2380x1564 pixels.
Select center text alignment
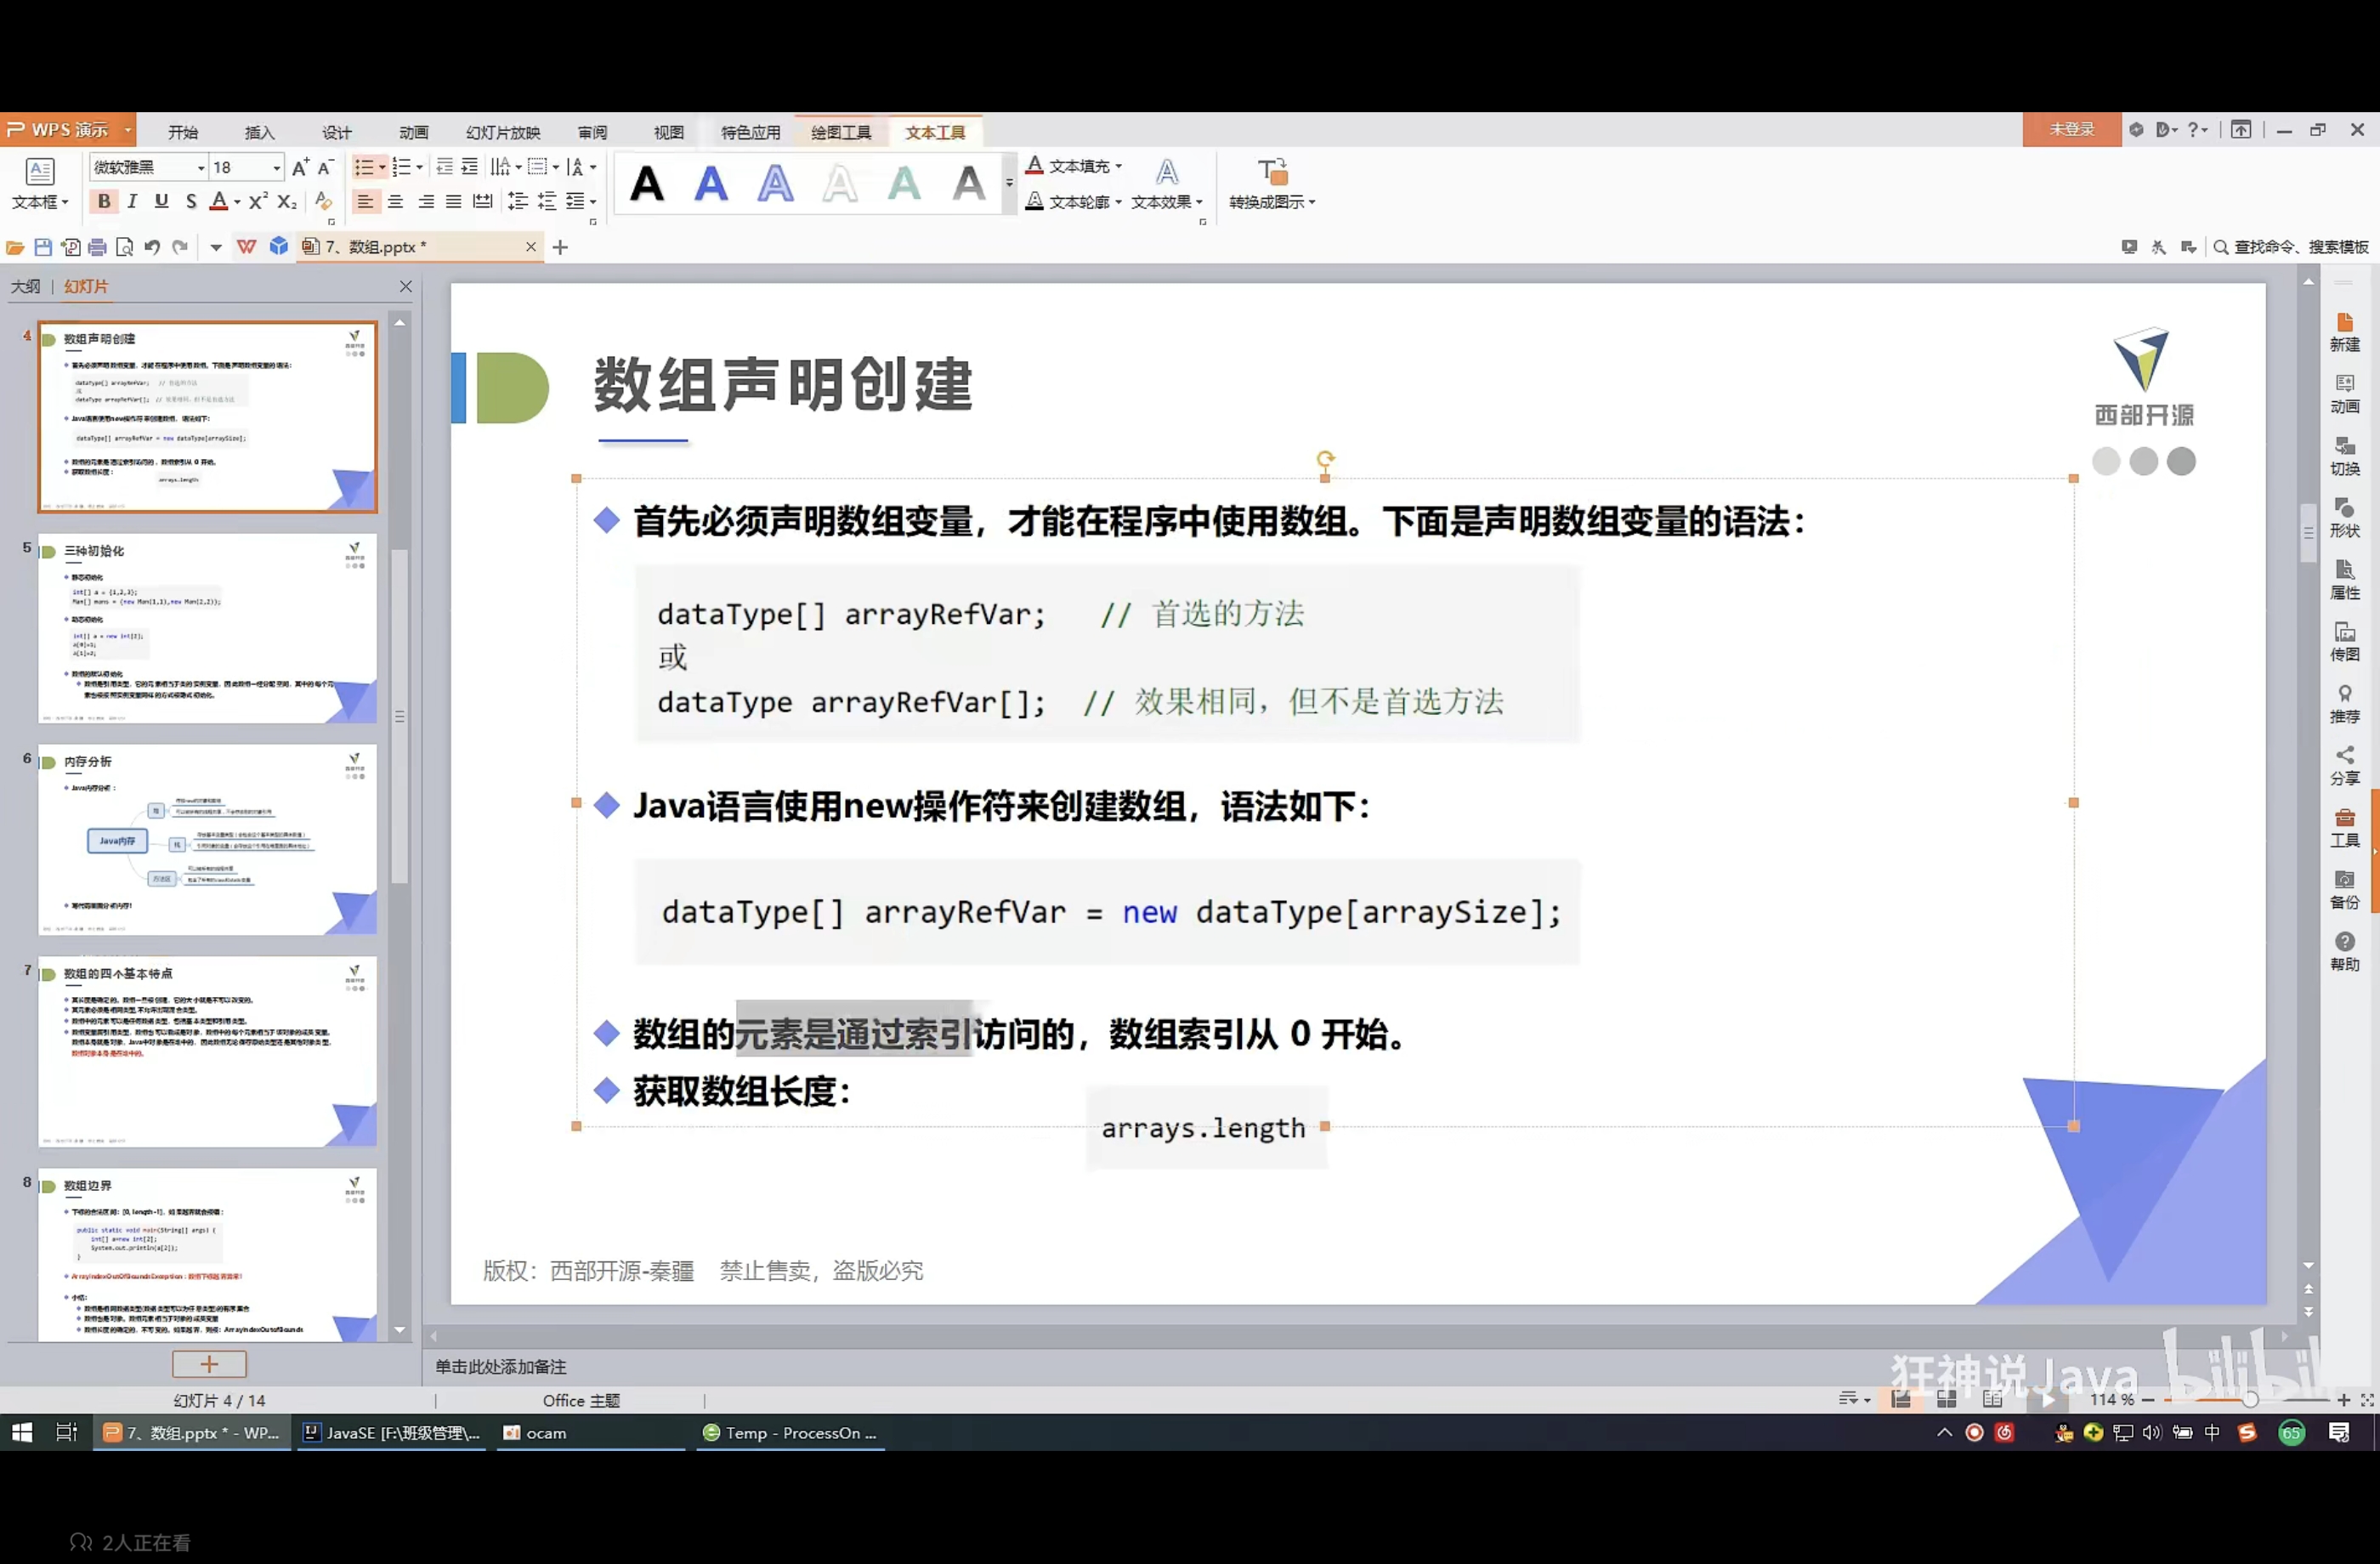click(396, 202)
